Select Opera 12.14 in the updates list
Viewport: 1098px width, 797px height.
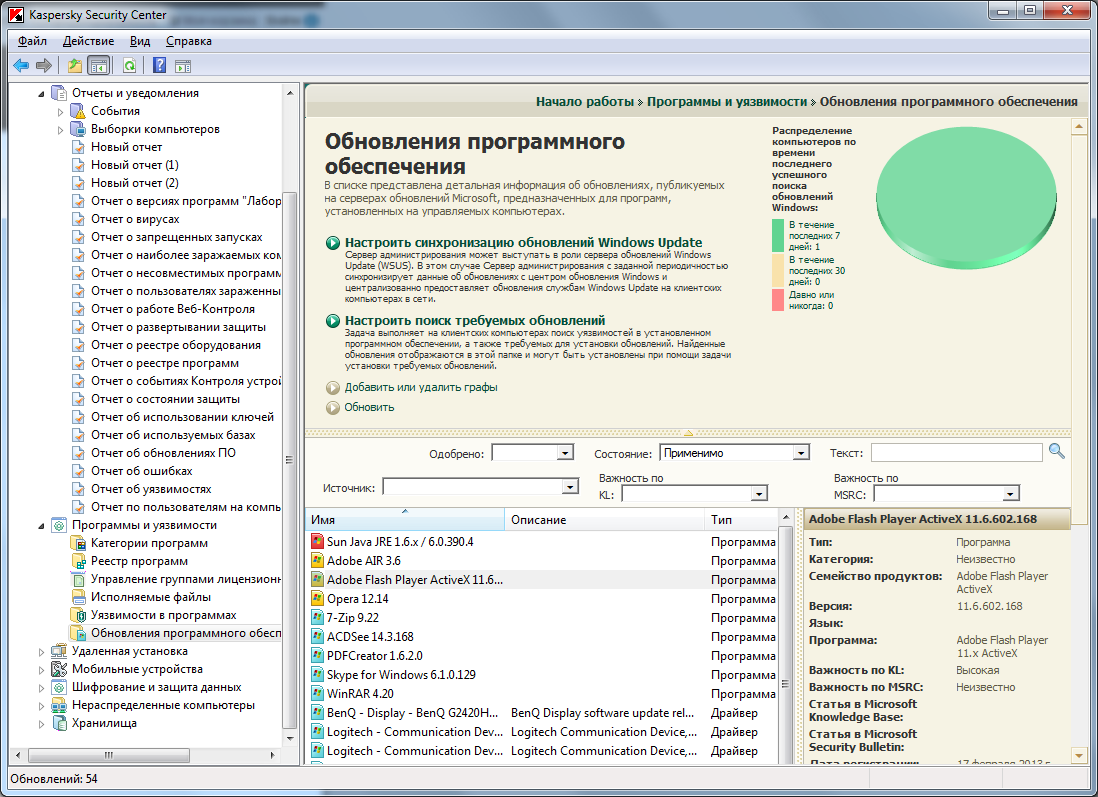click(x=357, y=599)
